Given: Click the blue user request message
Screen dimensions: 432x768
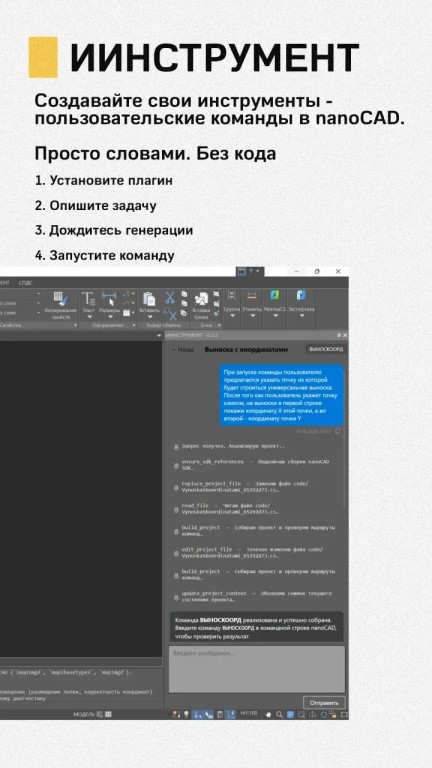Looking at the screenshot, I should [x=281, y=395].
